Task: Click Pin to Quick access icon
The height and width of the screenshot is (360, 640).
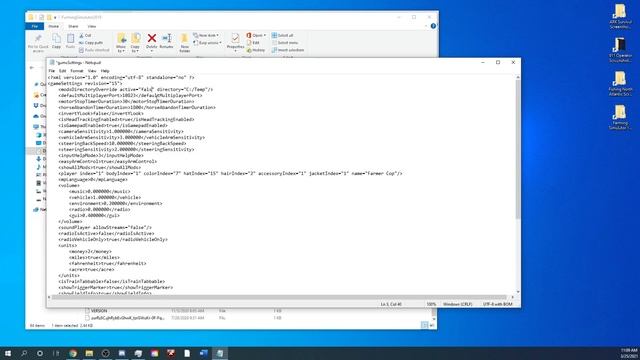Action: pyautogui.click(x=38, y=42)
